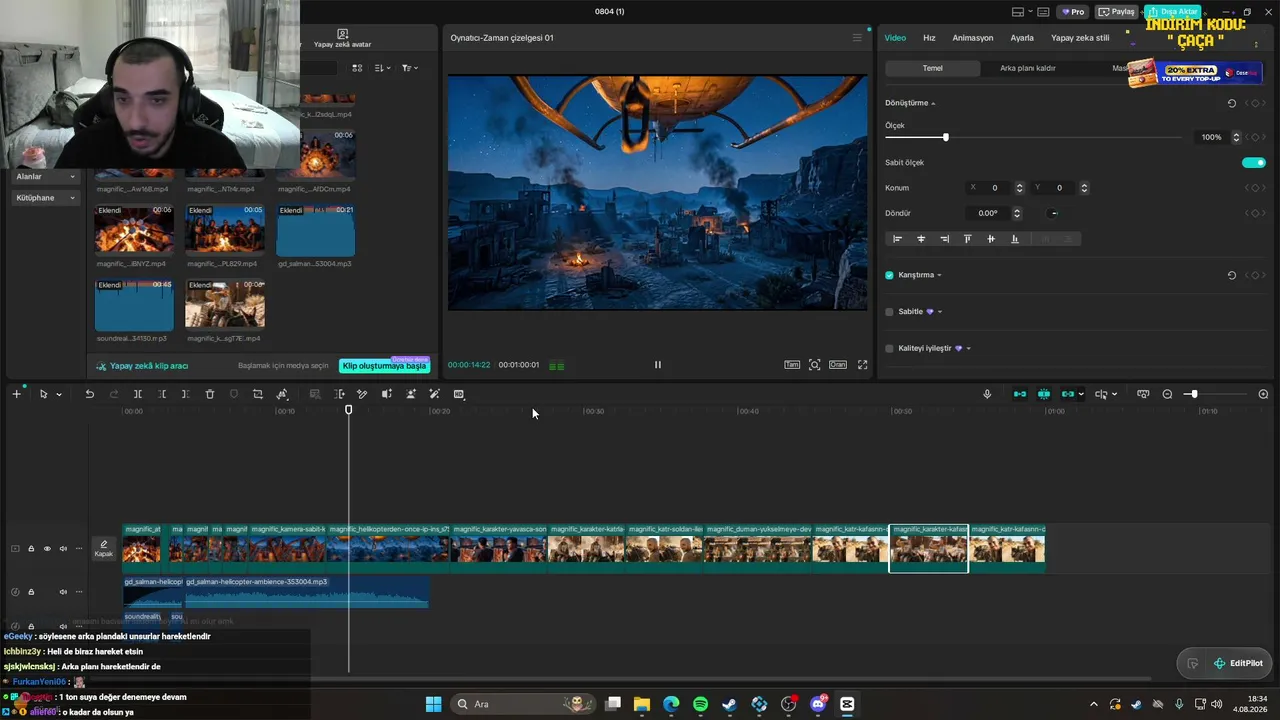Expand the Sabitle section arrow

940,312
